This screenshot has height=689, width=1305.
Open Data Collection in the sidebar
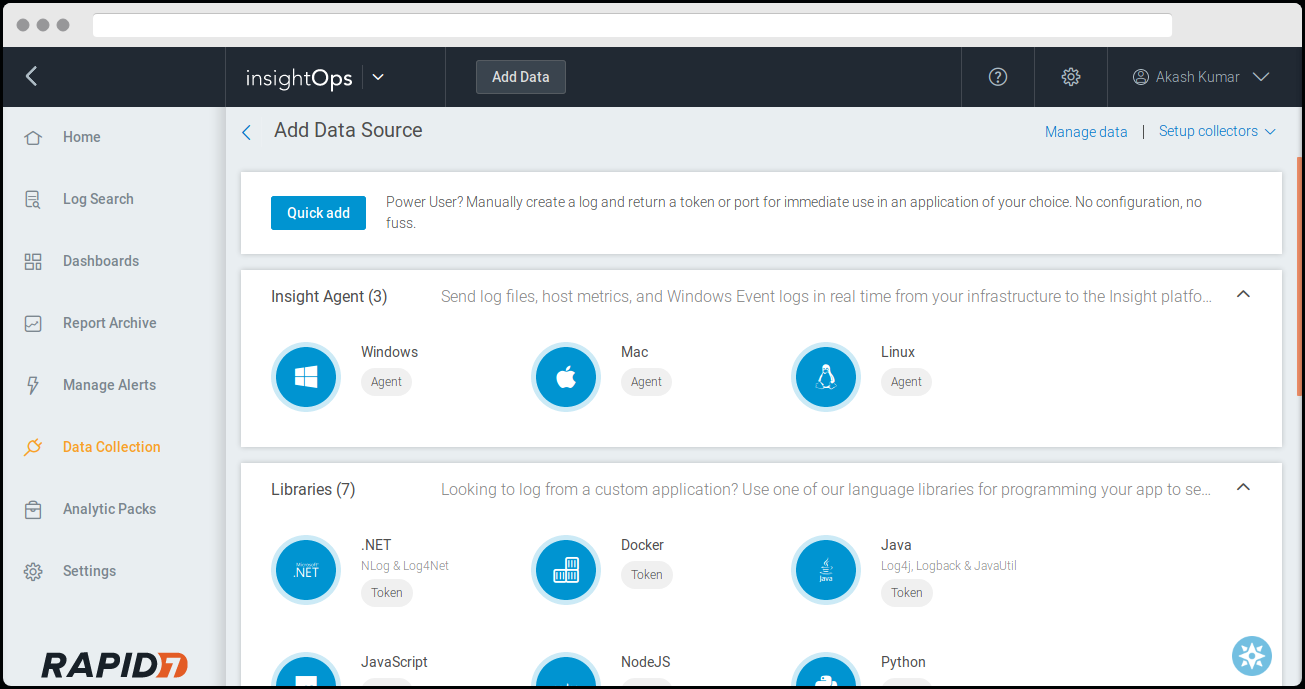pyautogui.click(x=112, y=447)
